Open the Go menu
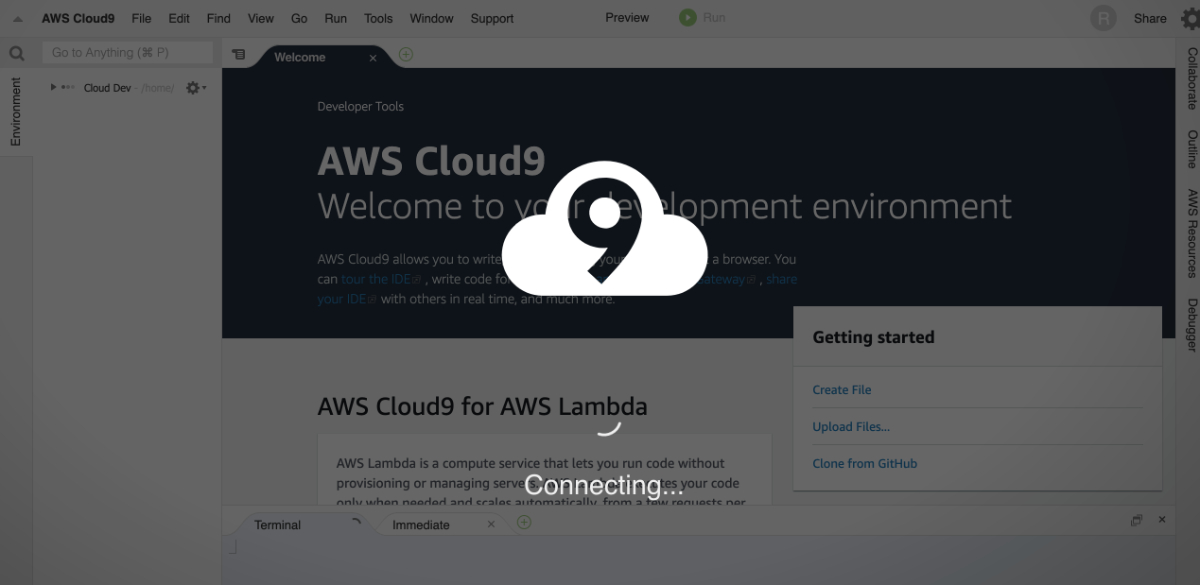Image resolution: width=1200 pixels, height=585 pixels. click(x=299, y=18)
